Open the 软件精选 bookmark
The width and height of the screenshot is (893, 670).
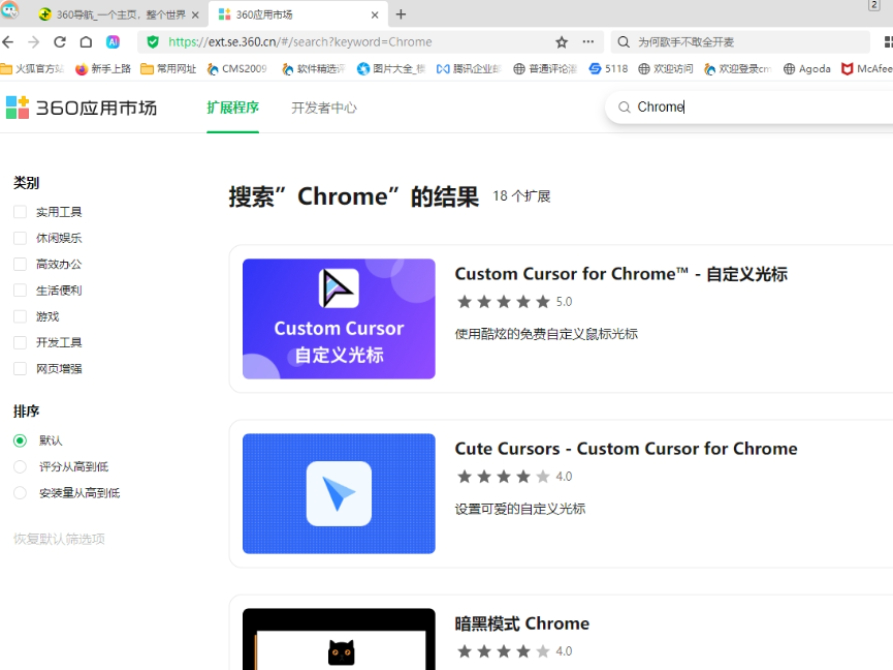tap(313, 69)
